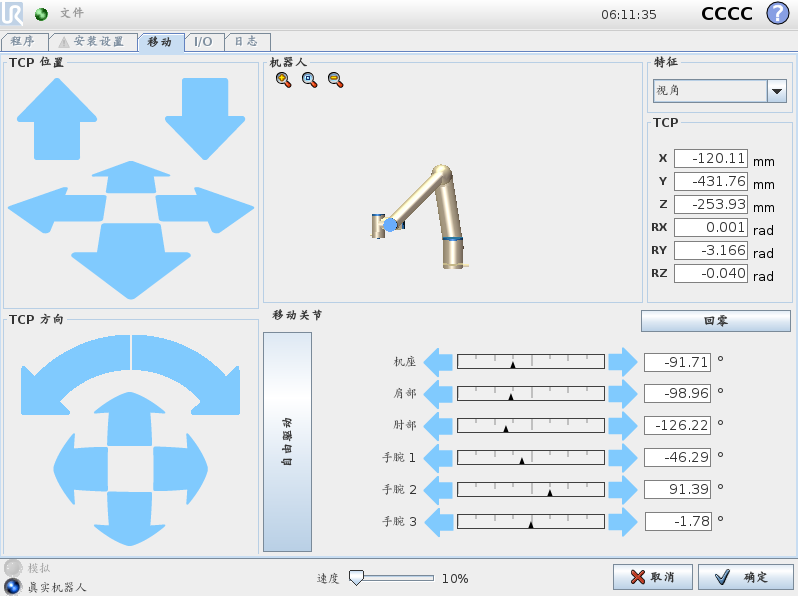Screen dimensions: 798x596
Task: Toggle the 自由驱动 freedrive button
Action: (x=287, y=442)
